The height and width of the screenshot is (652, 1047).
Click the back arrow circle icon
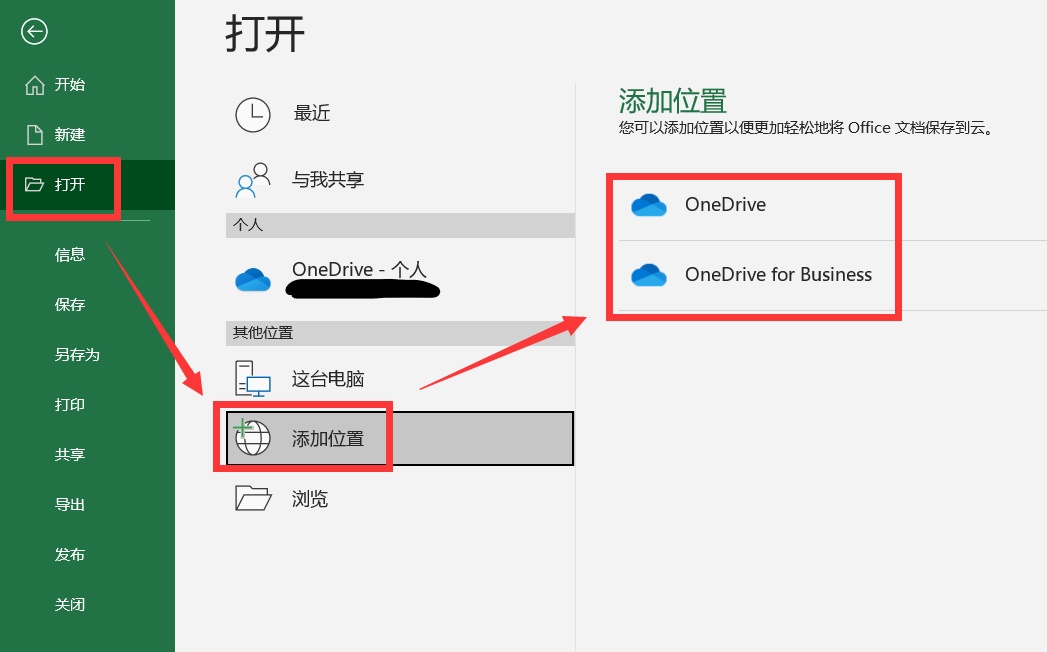[34, 31]
